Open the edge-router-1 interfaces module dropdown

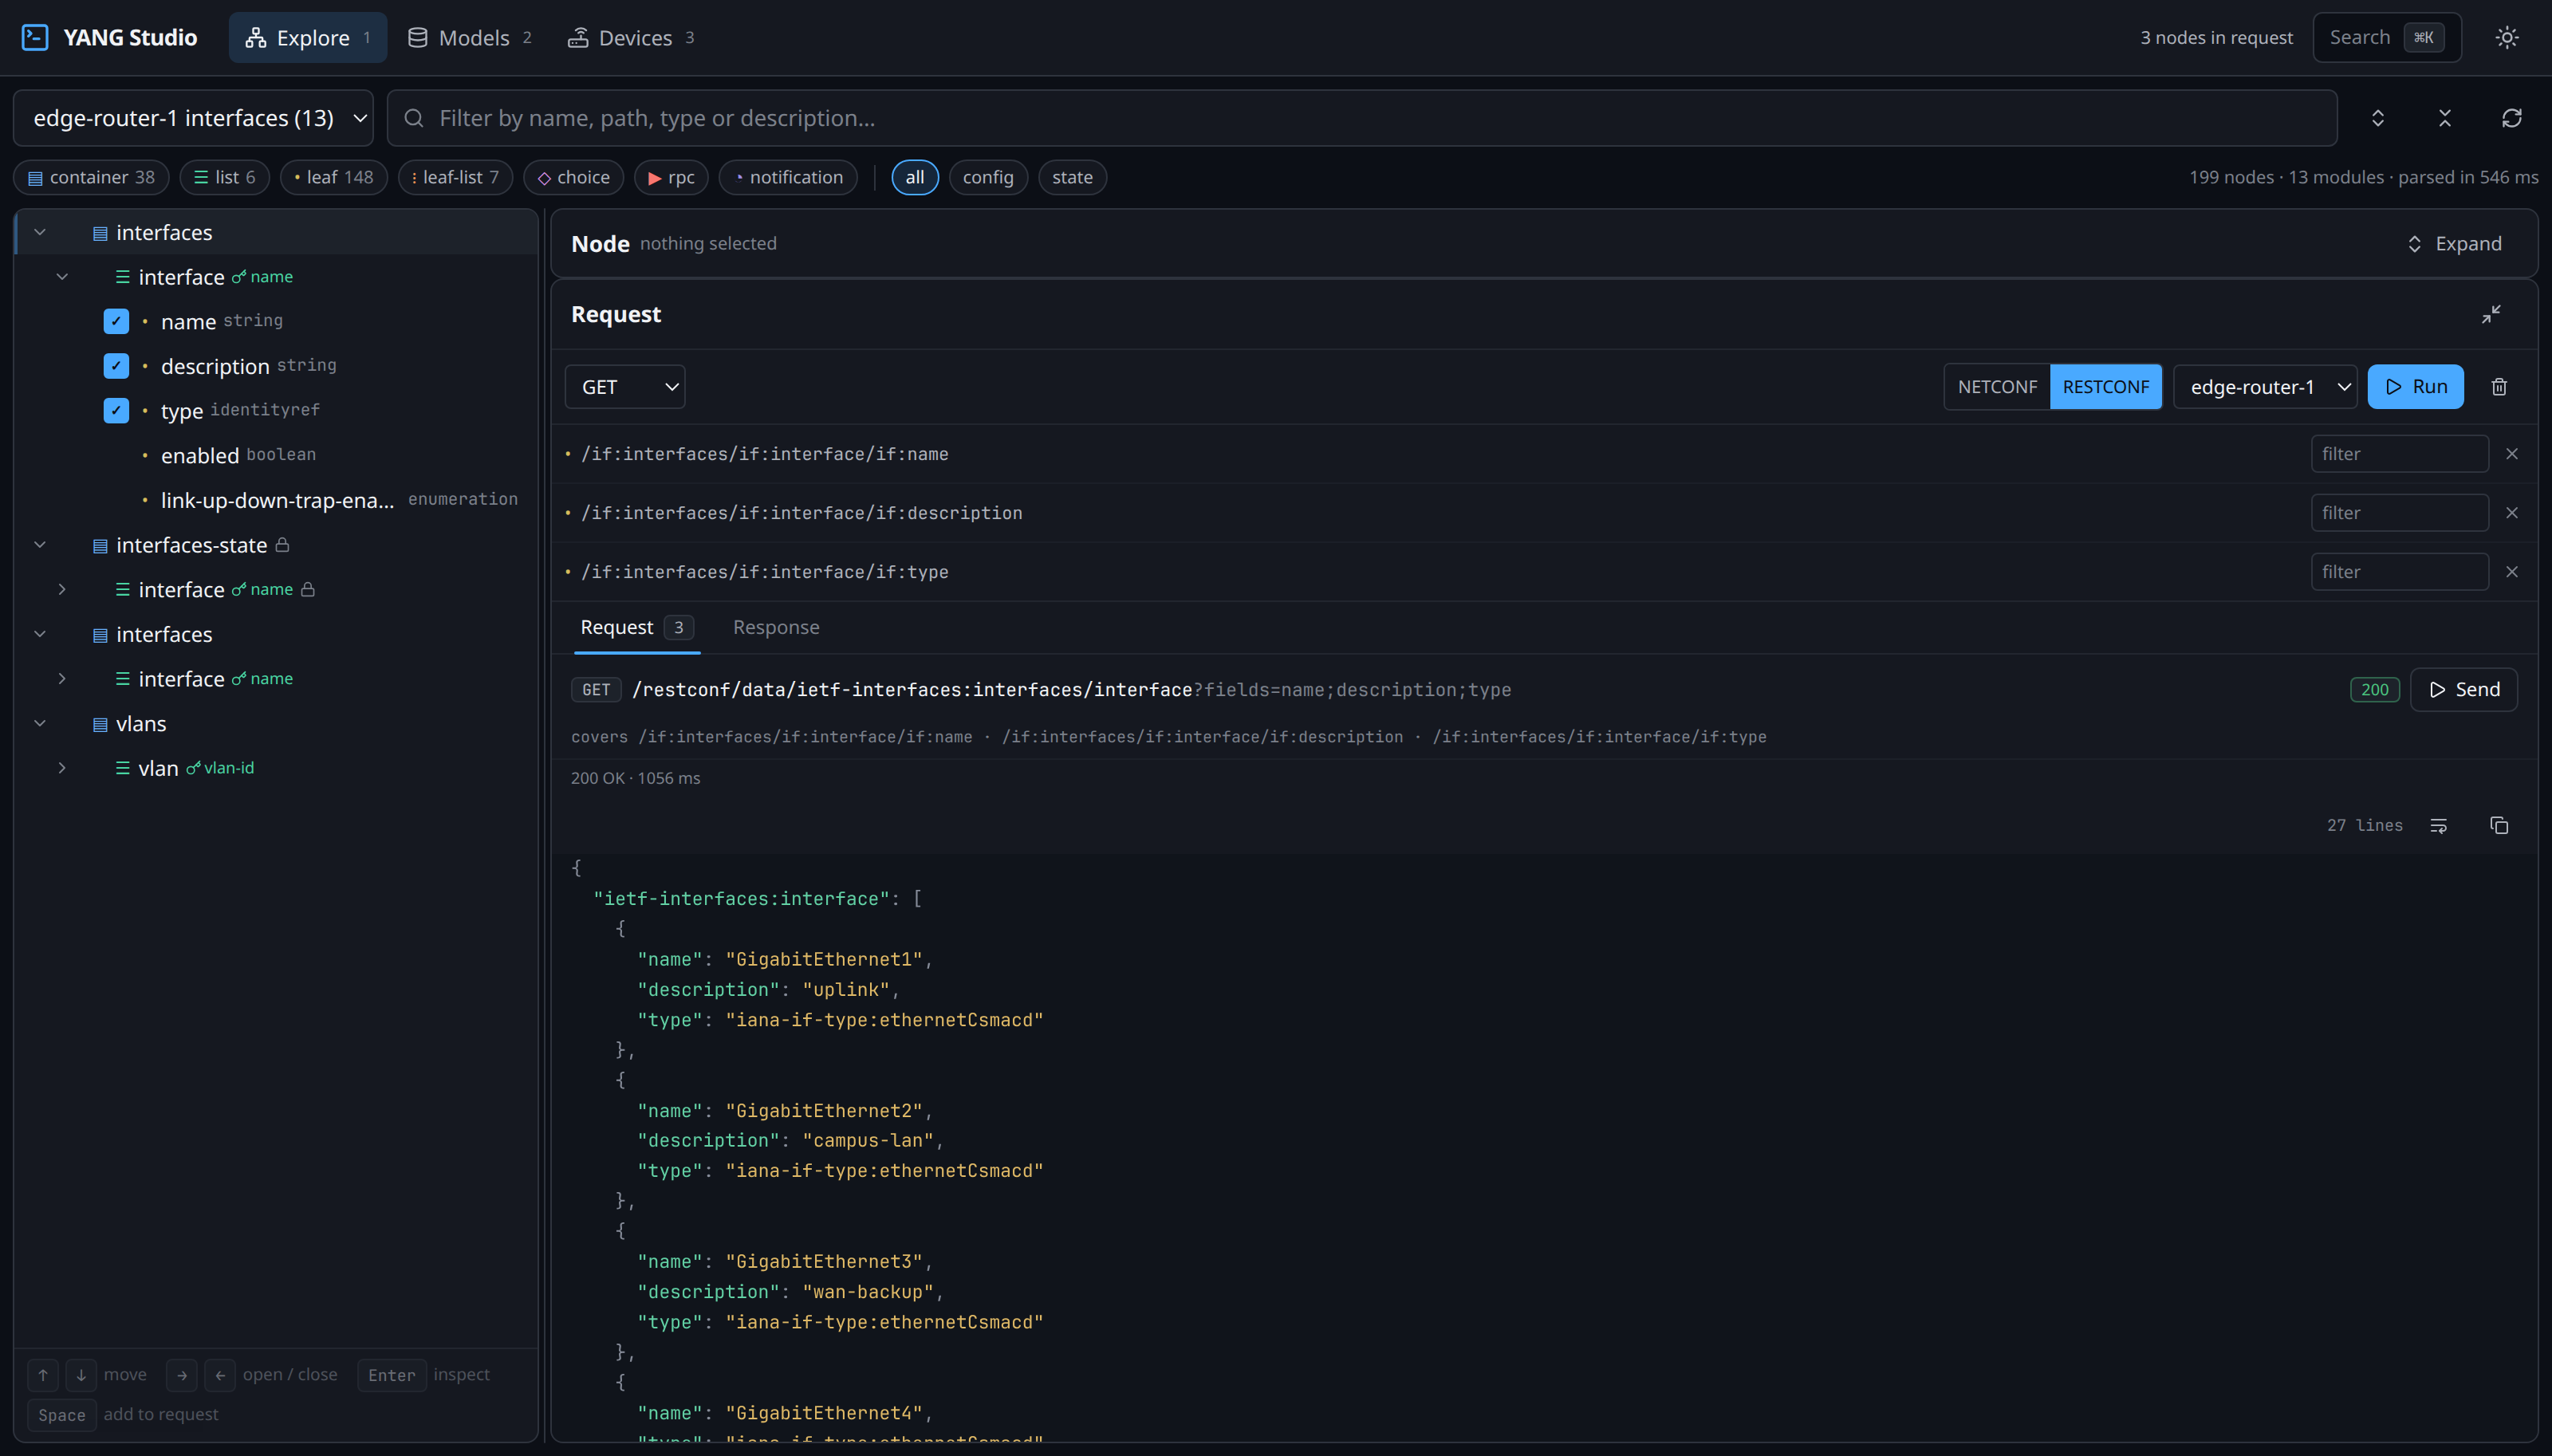tap(193, 118)
